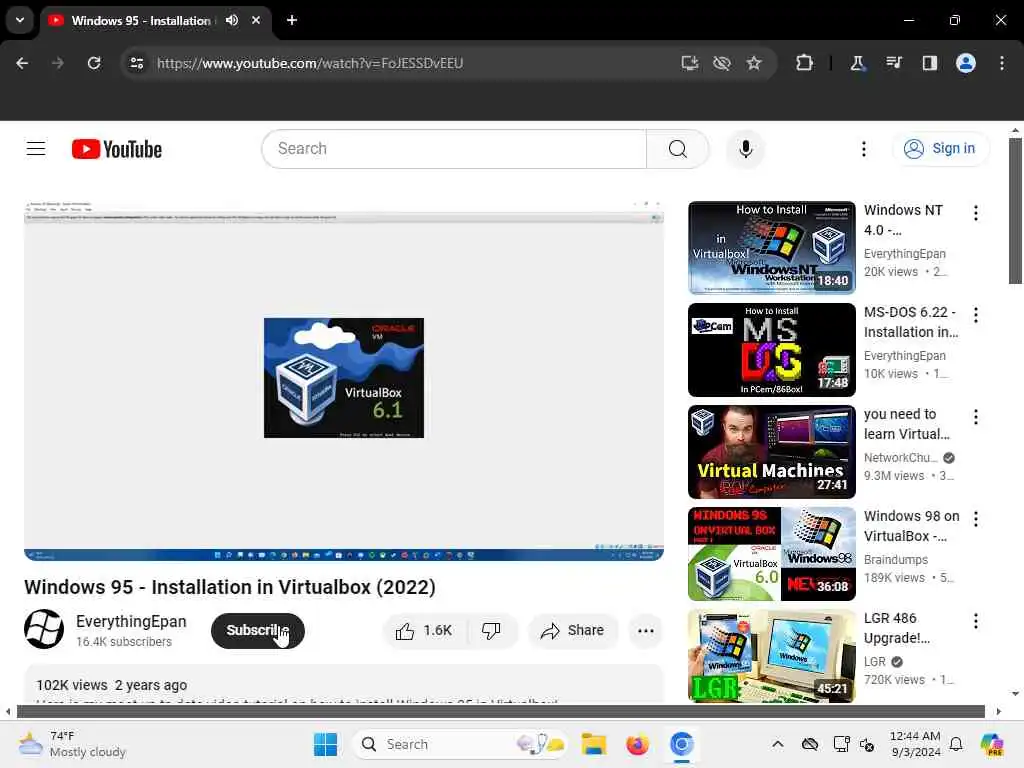Open media controls icon in toolbar
Image resolution: width=1024 pixels, height=768 pixels.
(893, 63)
